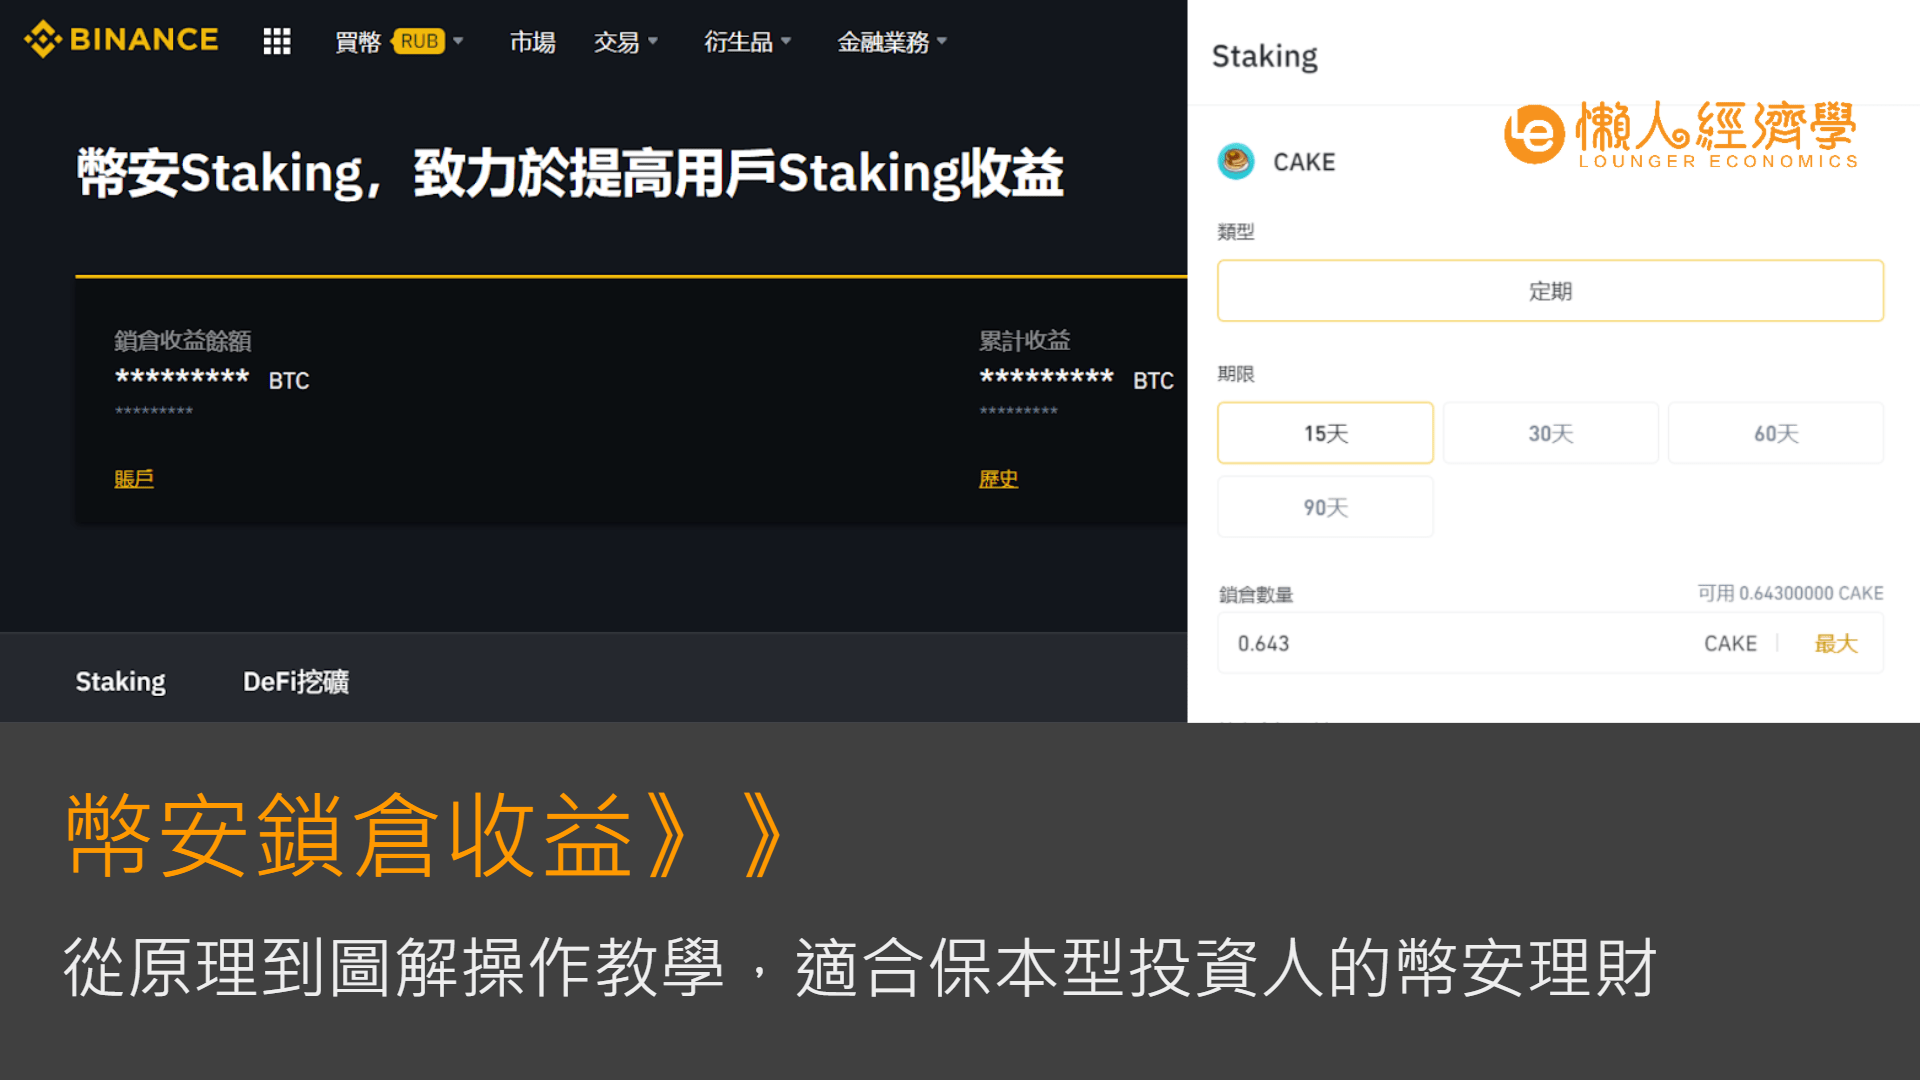Click the Staking panel title
Image resolution: width=1920 pixels, height=1080 pixels.
point(1265,57)
